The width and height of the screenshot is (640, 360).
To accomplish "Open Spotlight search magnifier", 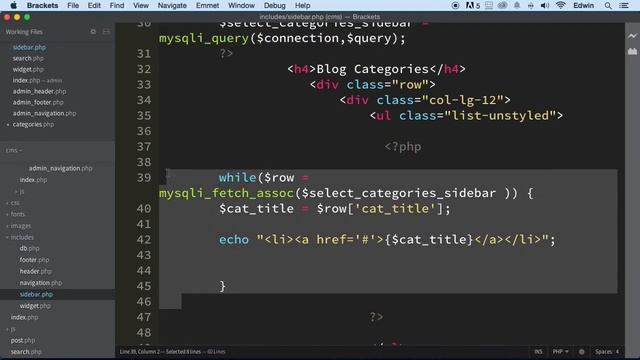I will [x=608, y=6].
